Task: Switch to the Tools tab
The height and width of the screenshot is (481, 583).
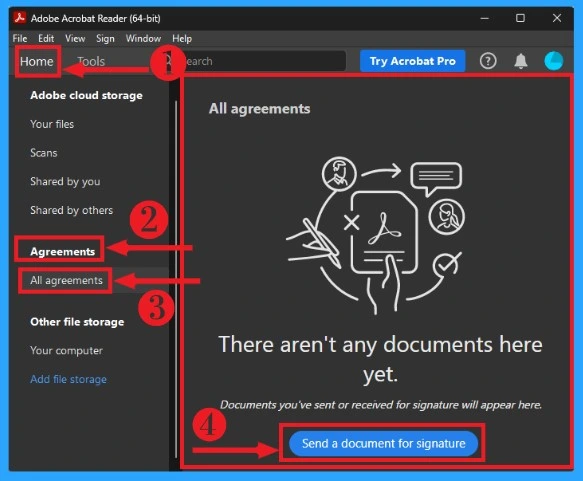Action: click(x=91, y=61)
